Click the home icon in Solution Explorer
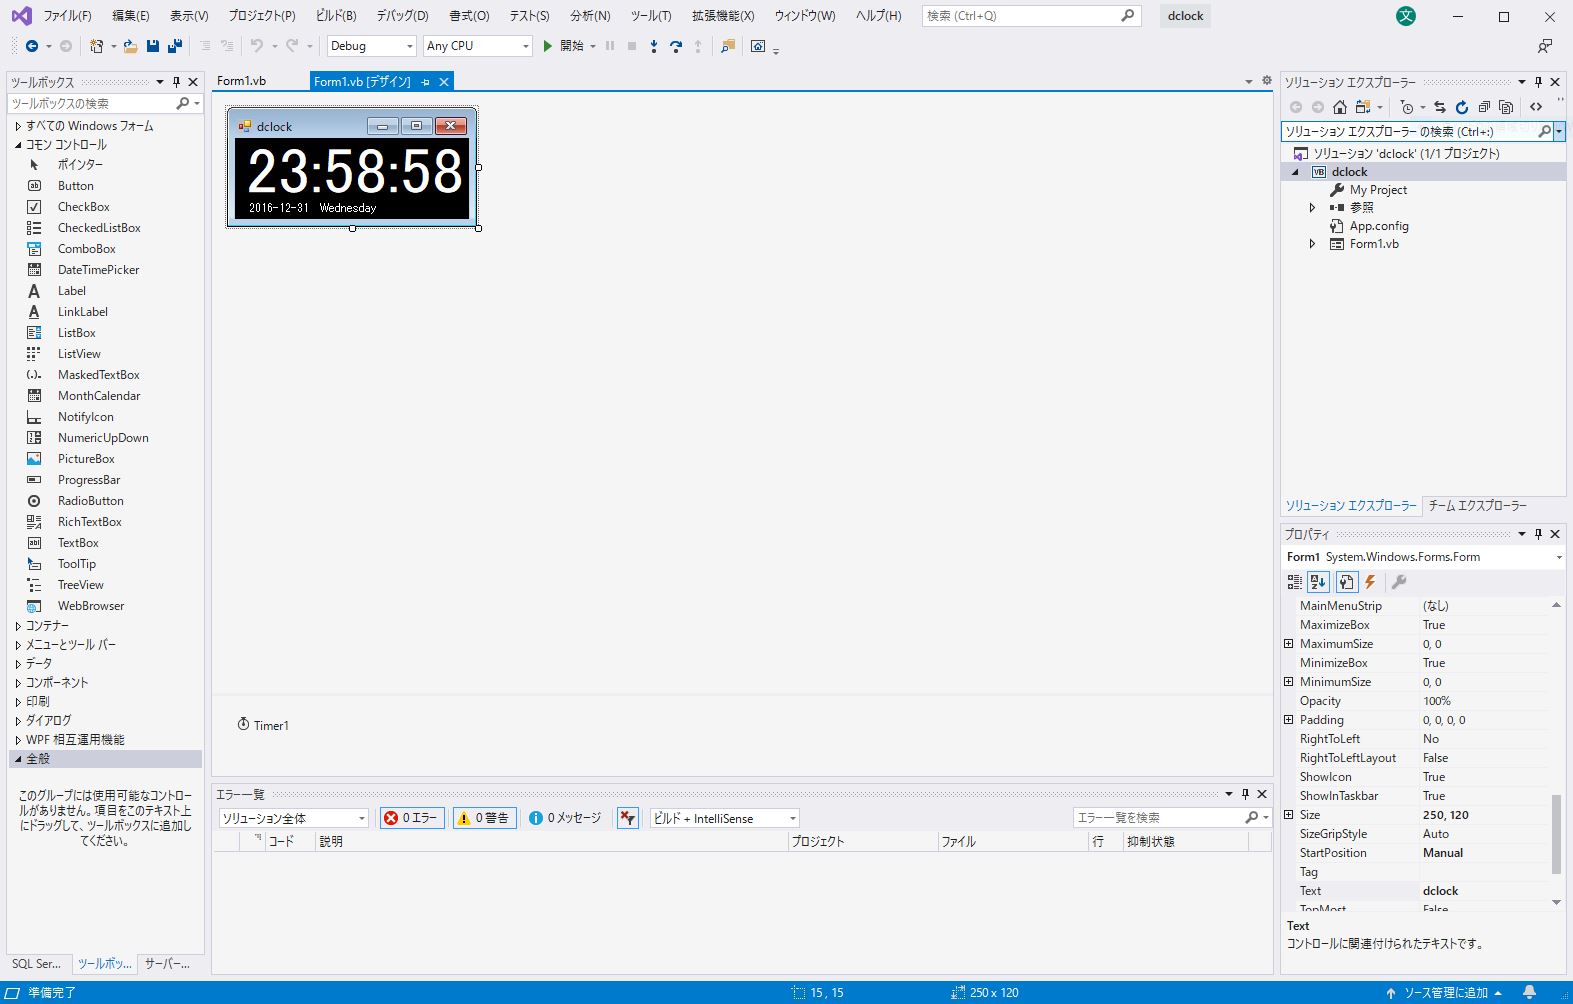Image resolution: width=1573 pixels, height=1004 pixels. 1340,107
